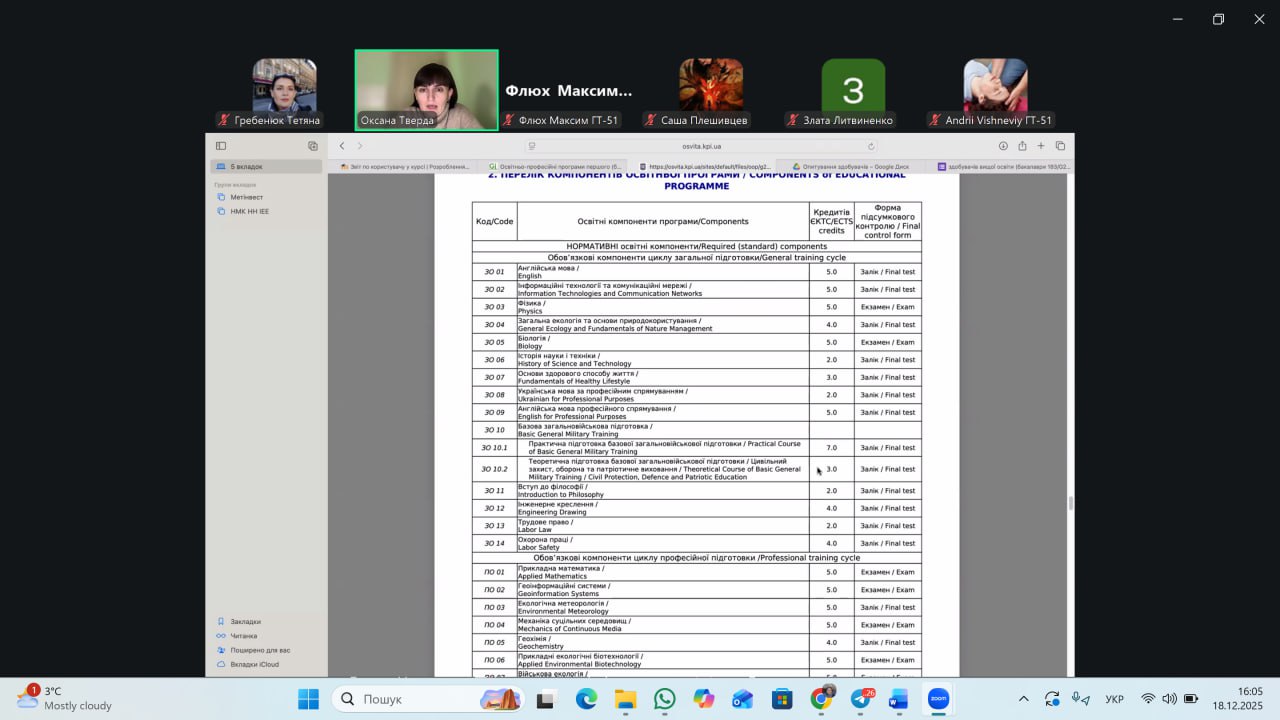Select Оксана Тверда video thumbnail
Image resolution: width=1280 pixels, height=720 pixels.
coord(427,90)
